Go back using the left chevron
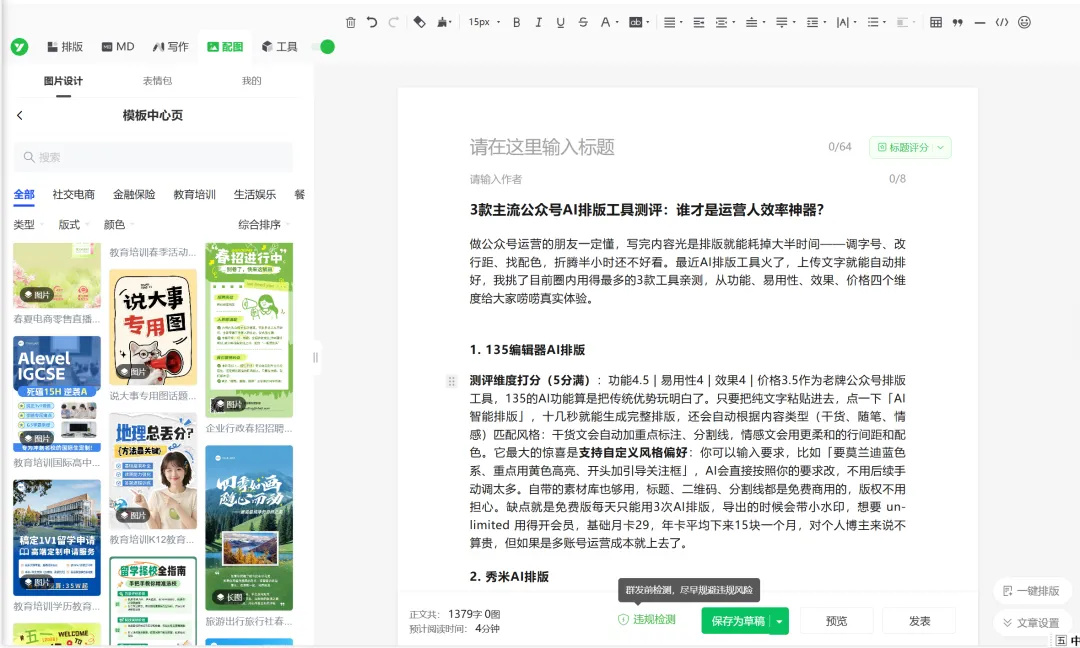This screenshot has width=1080, height=648. click(x=20, y=115)
